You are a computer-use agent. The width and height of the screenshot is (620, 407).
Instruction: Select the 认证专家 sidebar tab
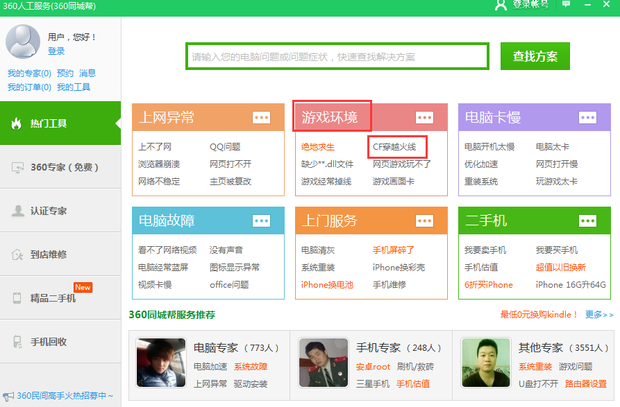(x=60, y=210)
